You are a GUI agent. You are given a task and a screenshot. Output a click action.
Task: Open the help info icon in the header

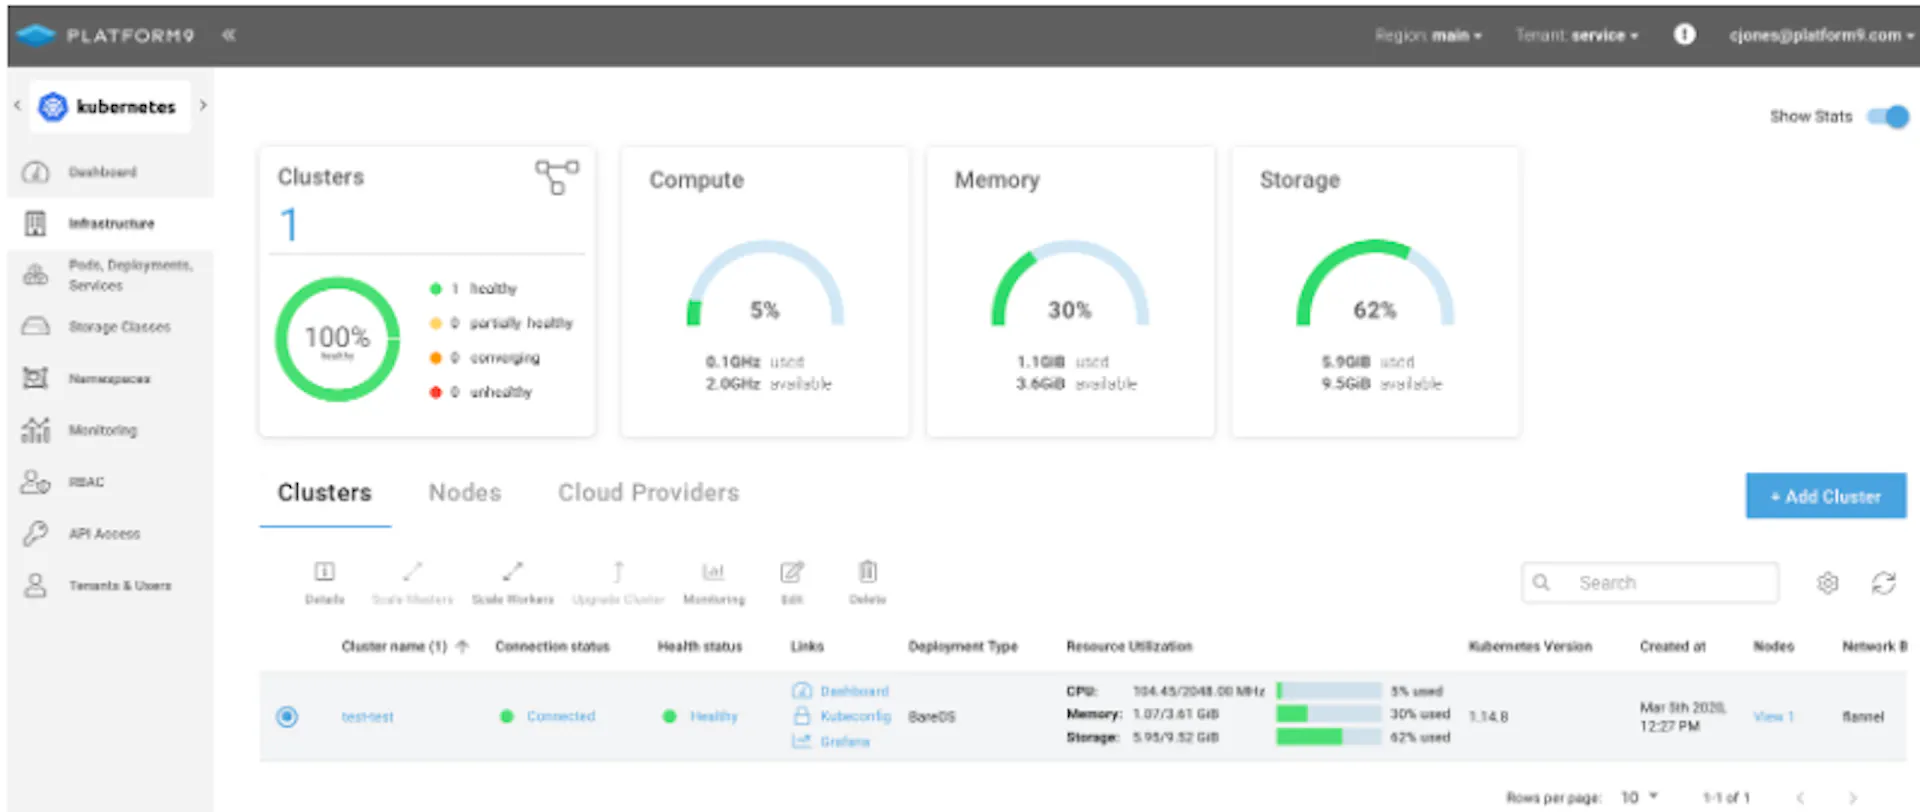click(1685, 35)
